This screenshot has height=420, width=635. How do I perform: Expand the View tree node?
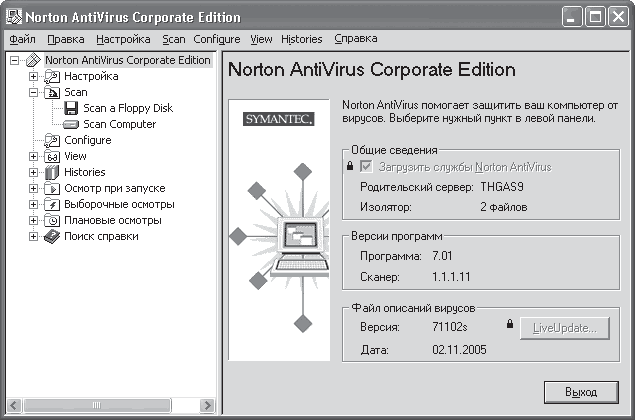click(x=34, y=156)
